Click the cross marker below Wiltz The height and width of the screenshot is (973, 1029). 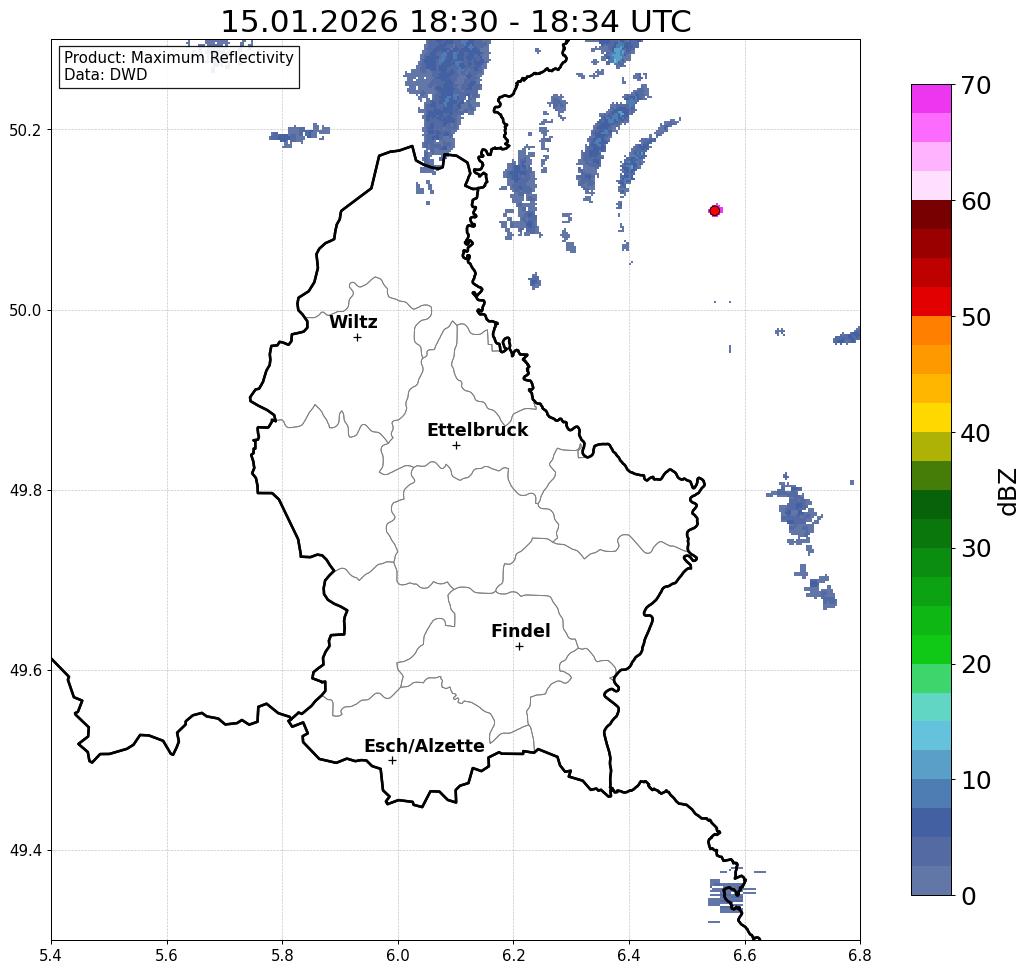[358, 338]
